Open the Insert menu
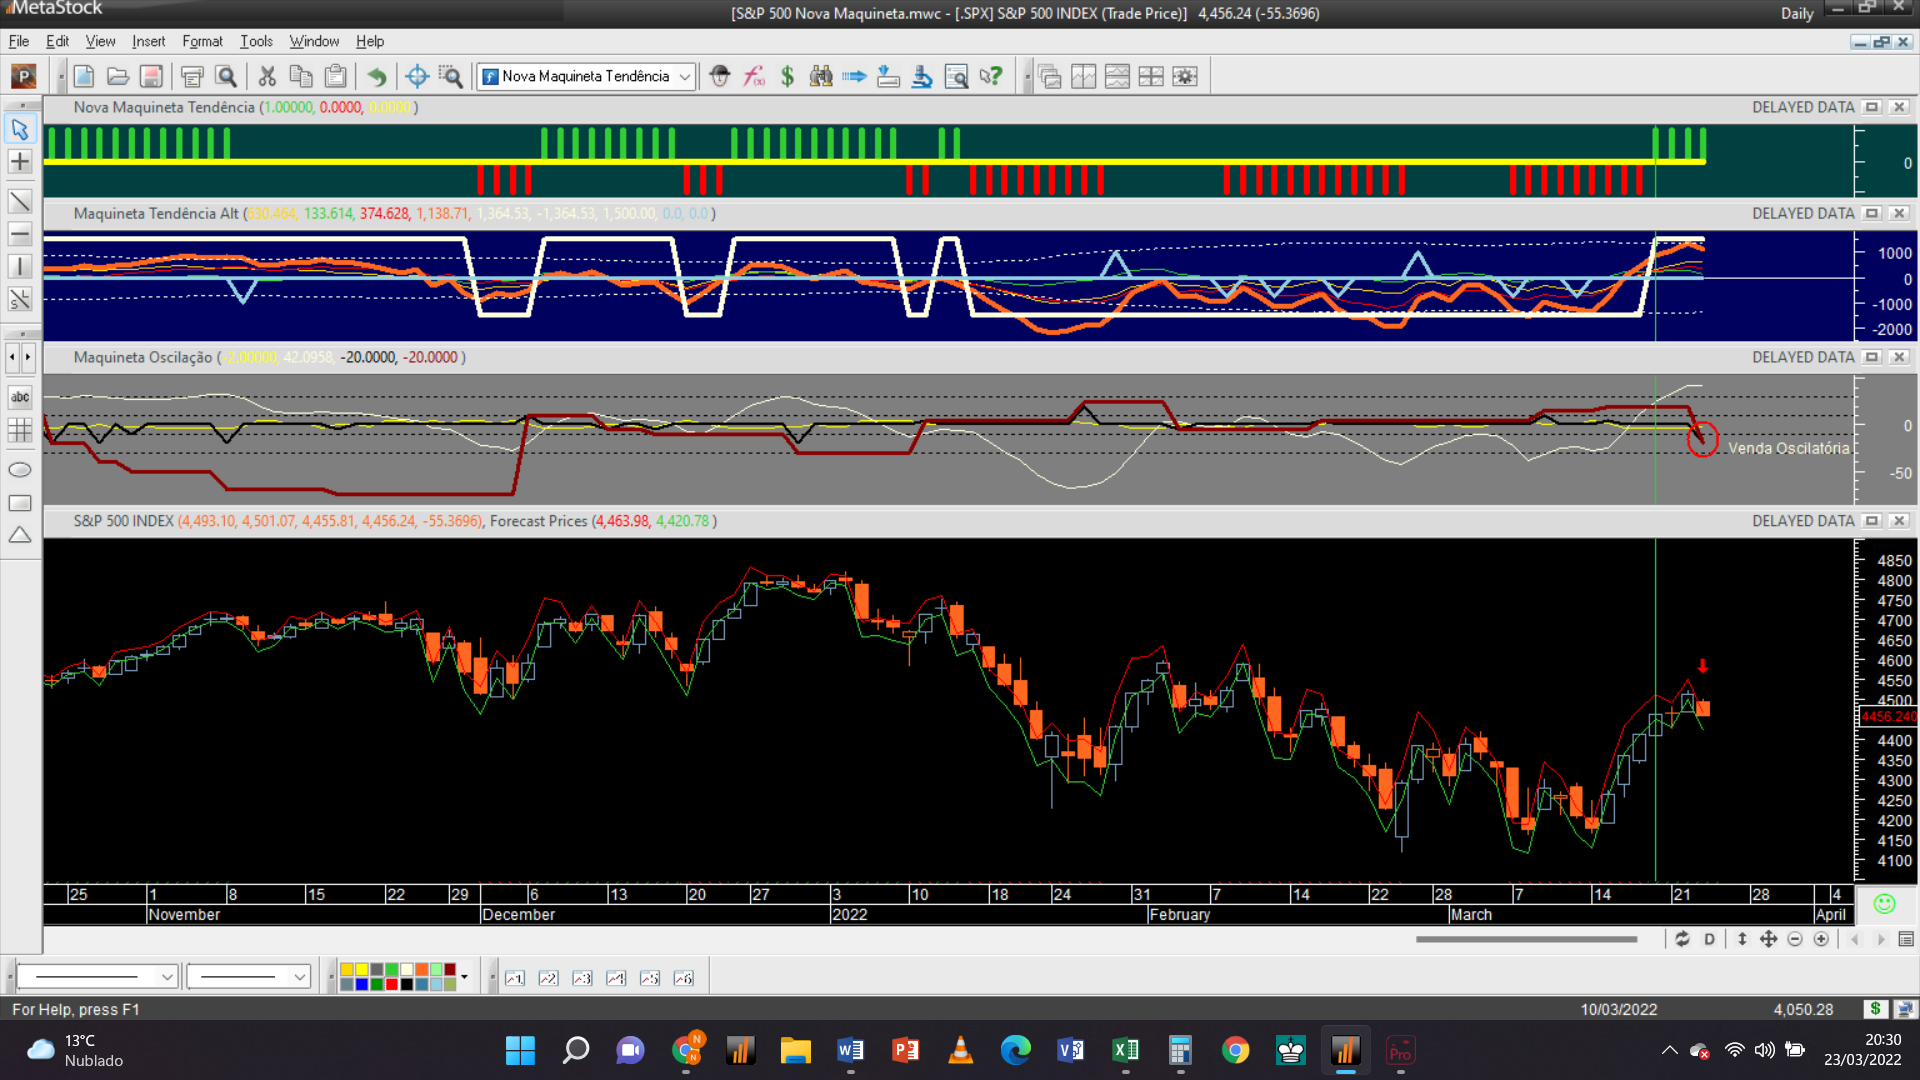 (x=148, y=41)
